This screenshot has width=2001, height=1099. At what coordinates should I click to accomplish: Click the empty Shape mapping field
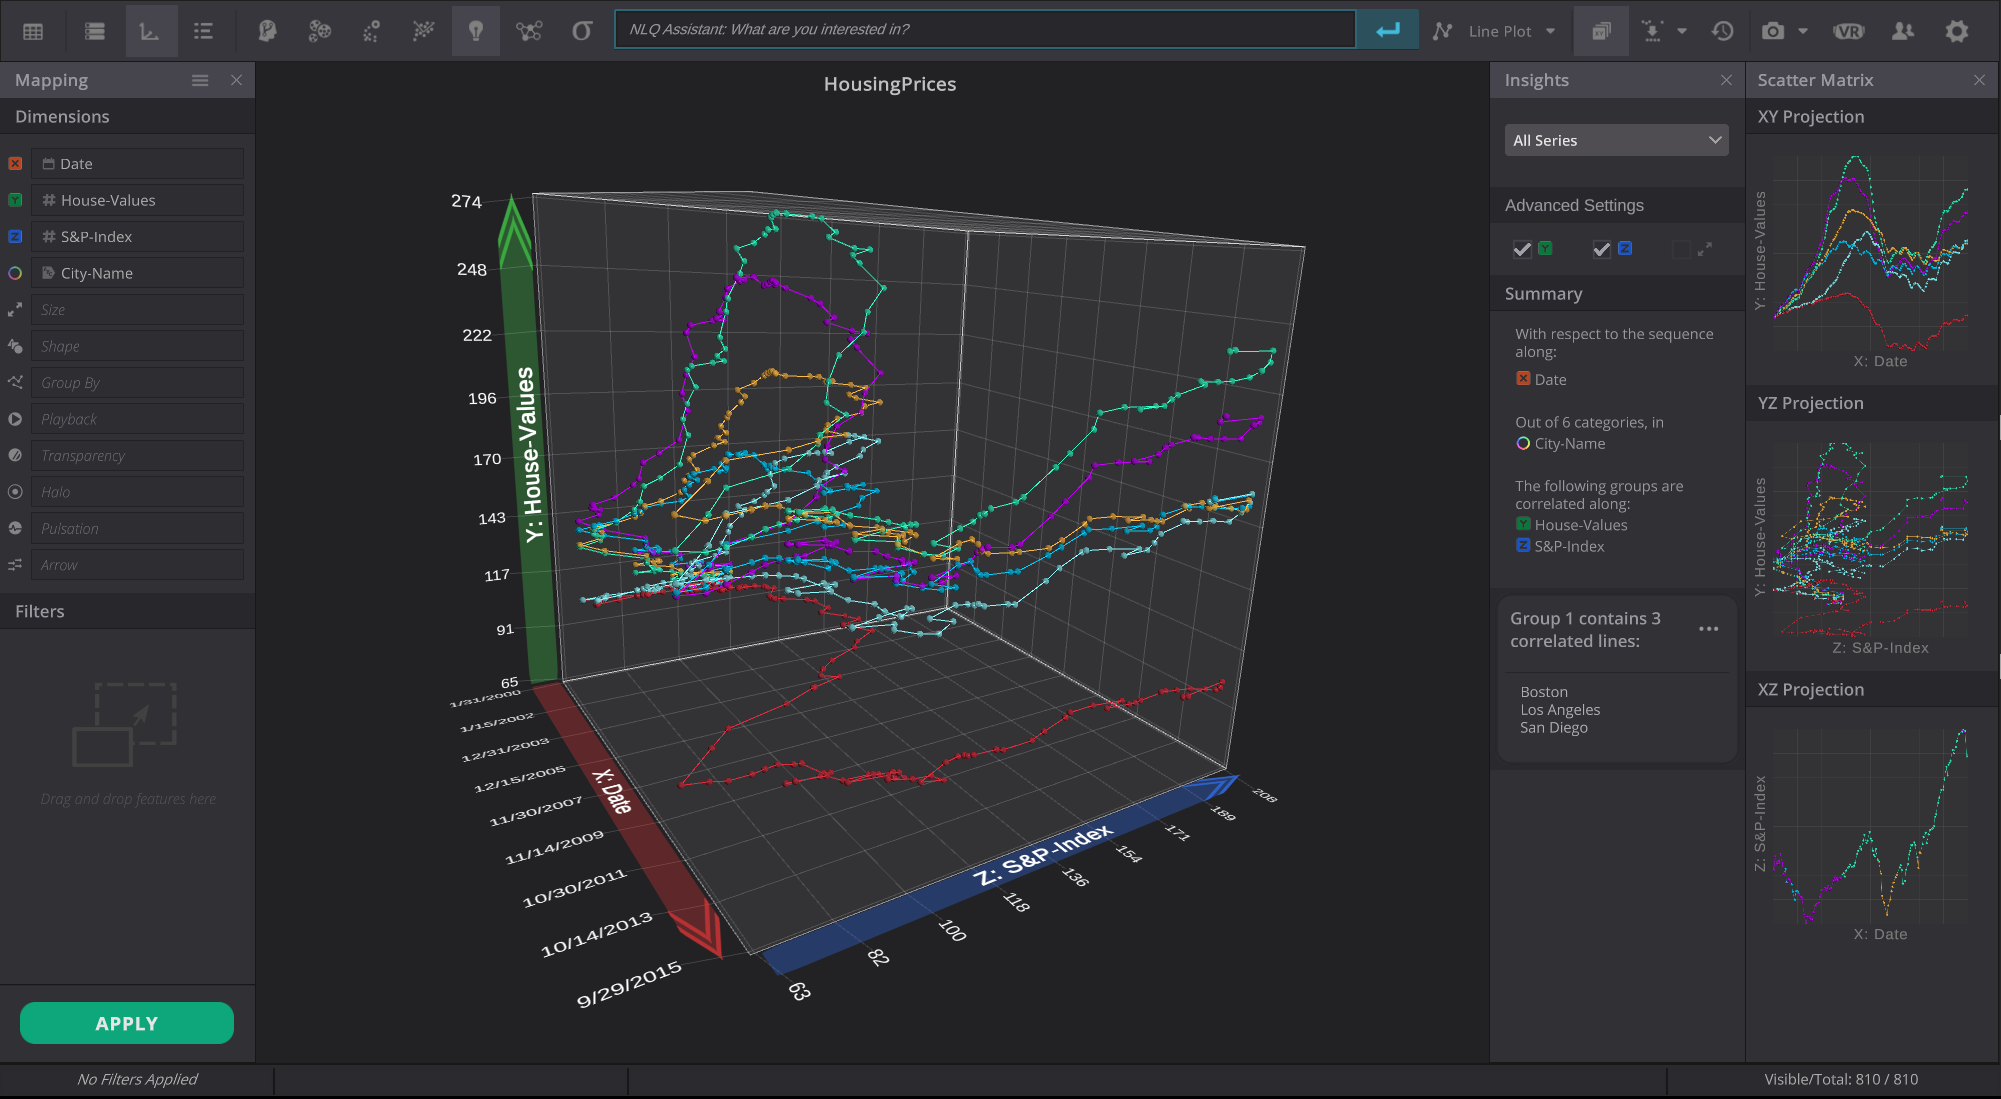pyautogui.click(x=137, y=346)
